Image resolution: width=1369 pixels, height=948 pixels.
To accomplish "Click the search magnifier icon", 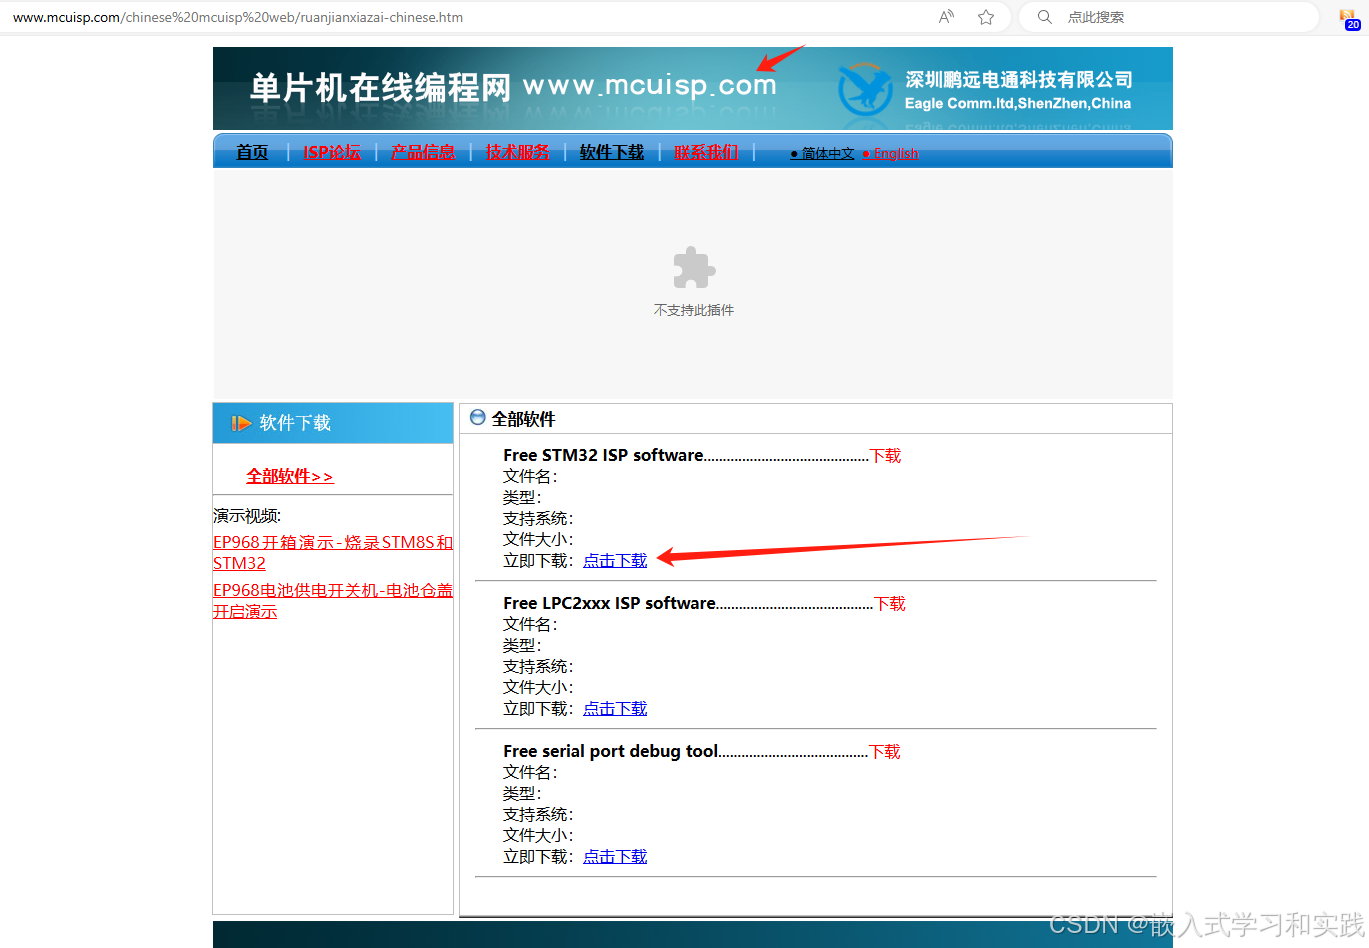I will (x=1045, y=17).
